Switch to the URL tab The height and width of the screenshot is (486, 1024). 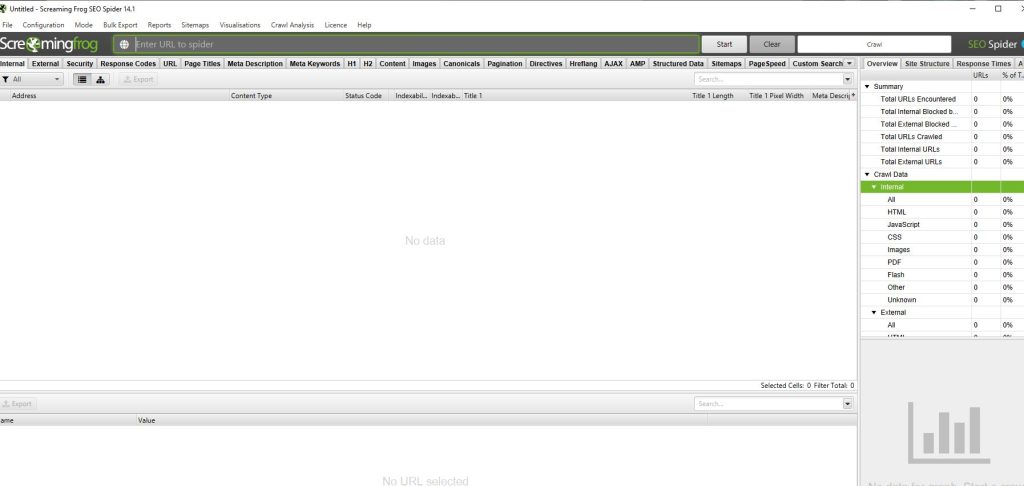pyautogui.click(x=170, y=63)
